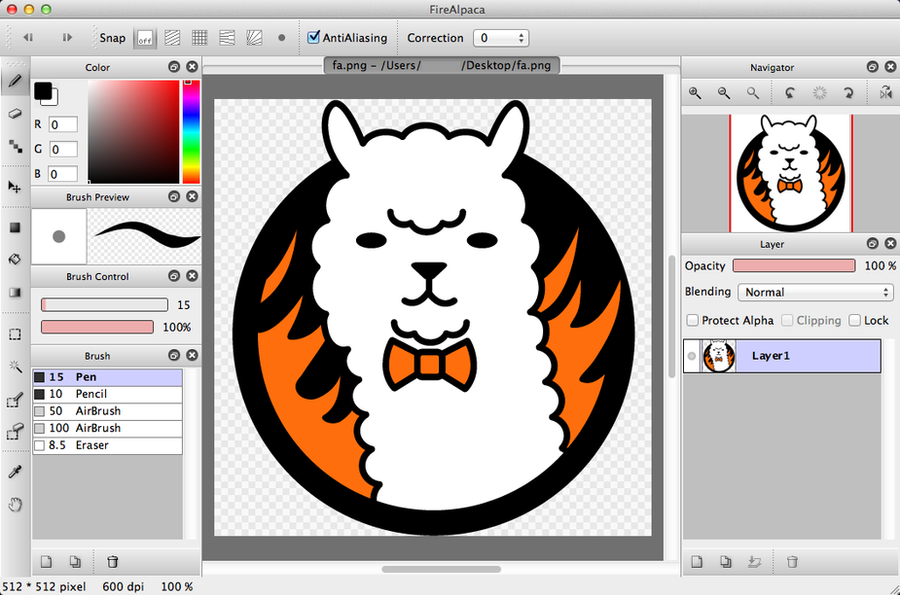Image resolution: width=900 pixels, height=595 pixels.
Task: Reset canvas rotation in Navigator
Action: point(820,93)
